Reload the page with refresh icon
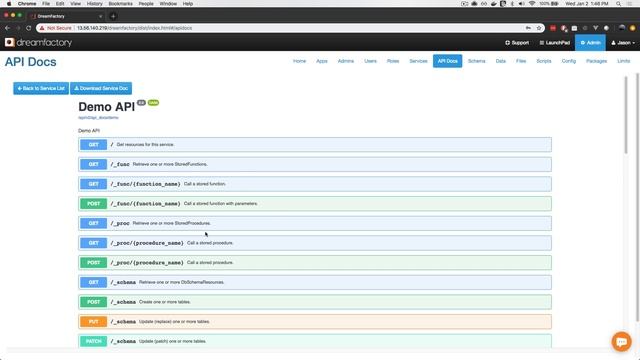The width and height of the screenshot is (640, 360). coord(29,28)
